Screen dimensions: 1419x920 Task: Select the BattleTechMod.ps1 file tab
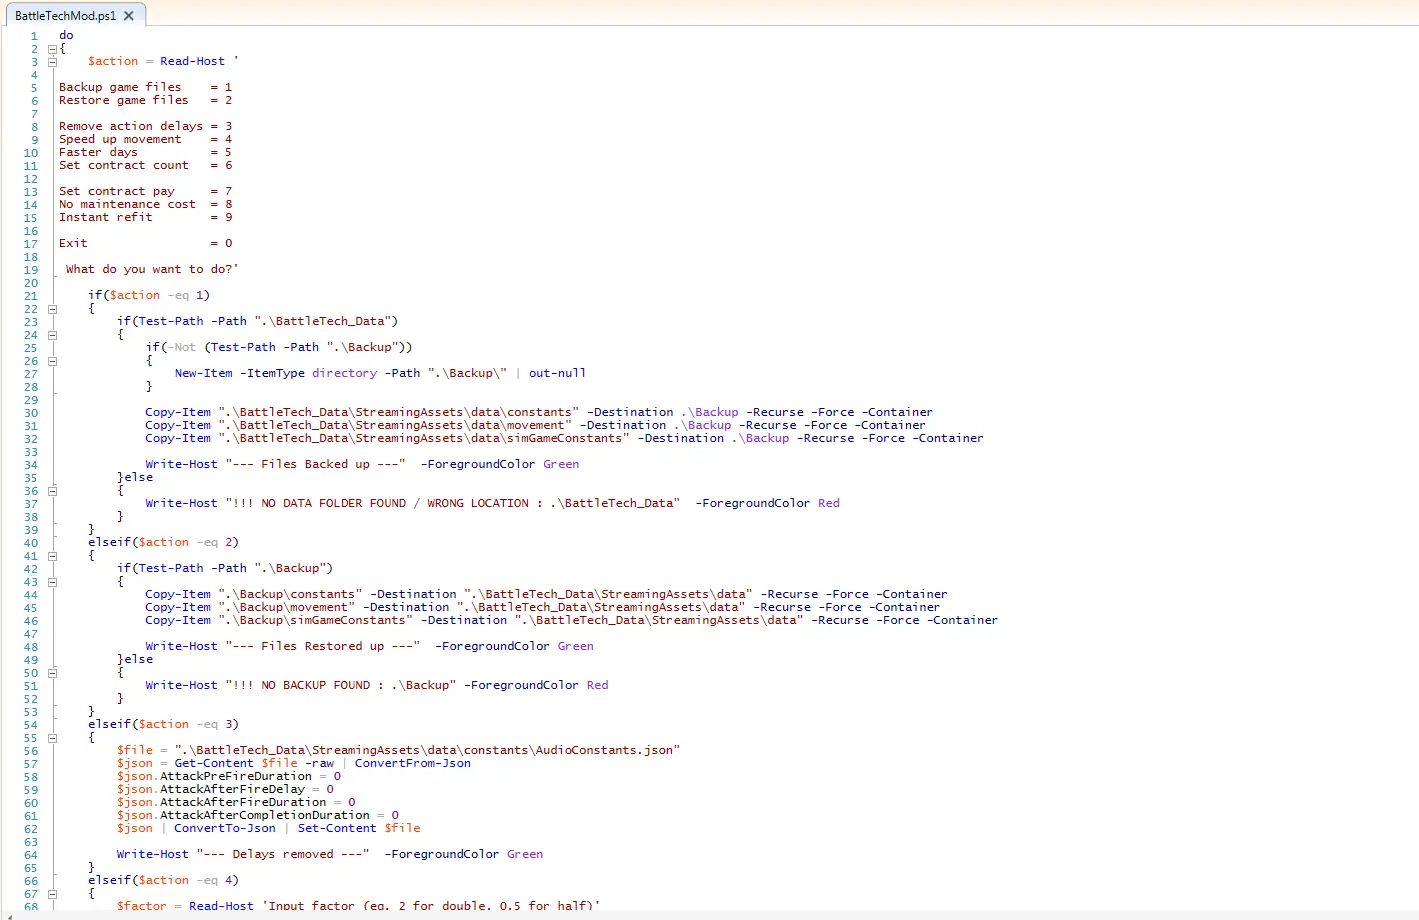(74, 15)
